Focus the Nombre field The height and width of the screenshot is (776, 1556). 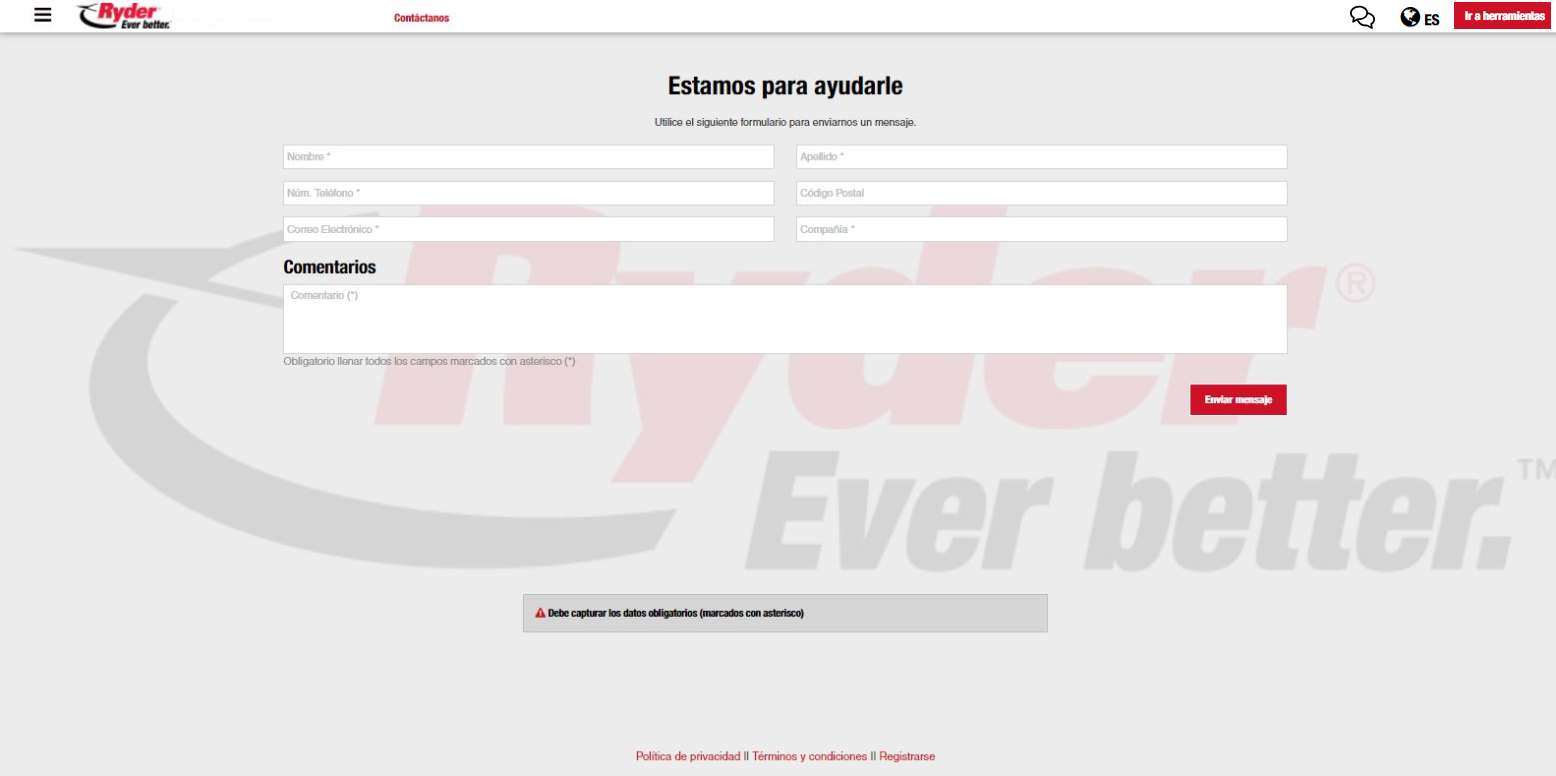(x=529, y=157)
